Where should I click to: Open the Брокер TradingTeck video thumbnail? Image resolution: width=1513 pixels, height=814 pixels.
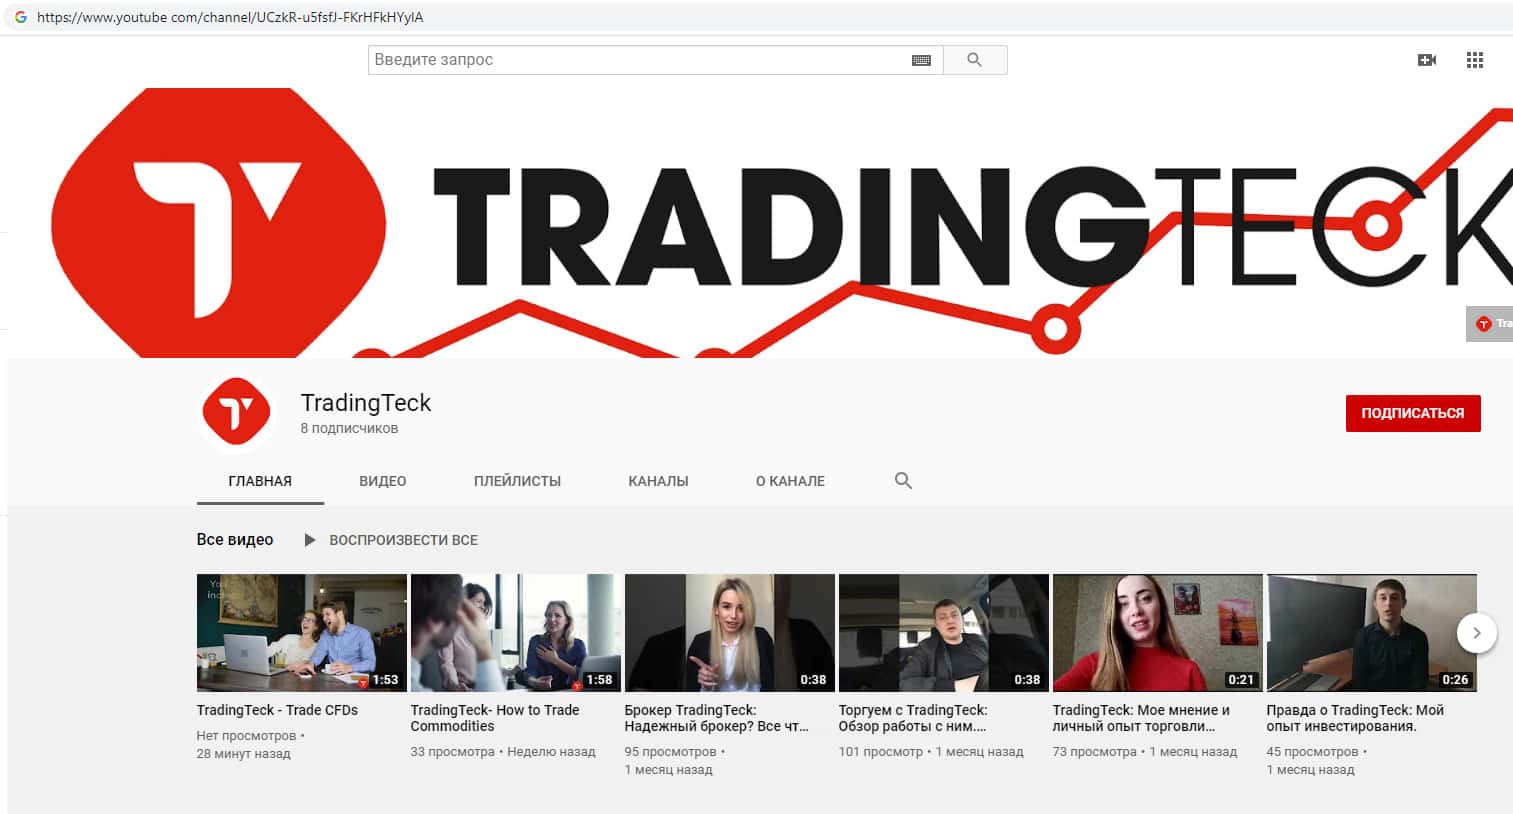point(730,633)
